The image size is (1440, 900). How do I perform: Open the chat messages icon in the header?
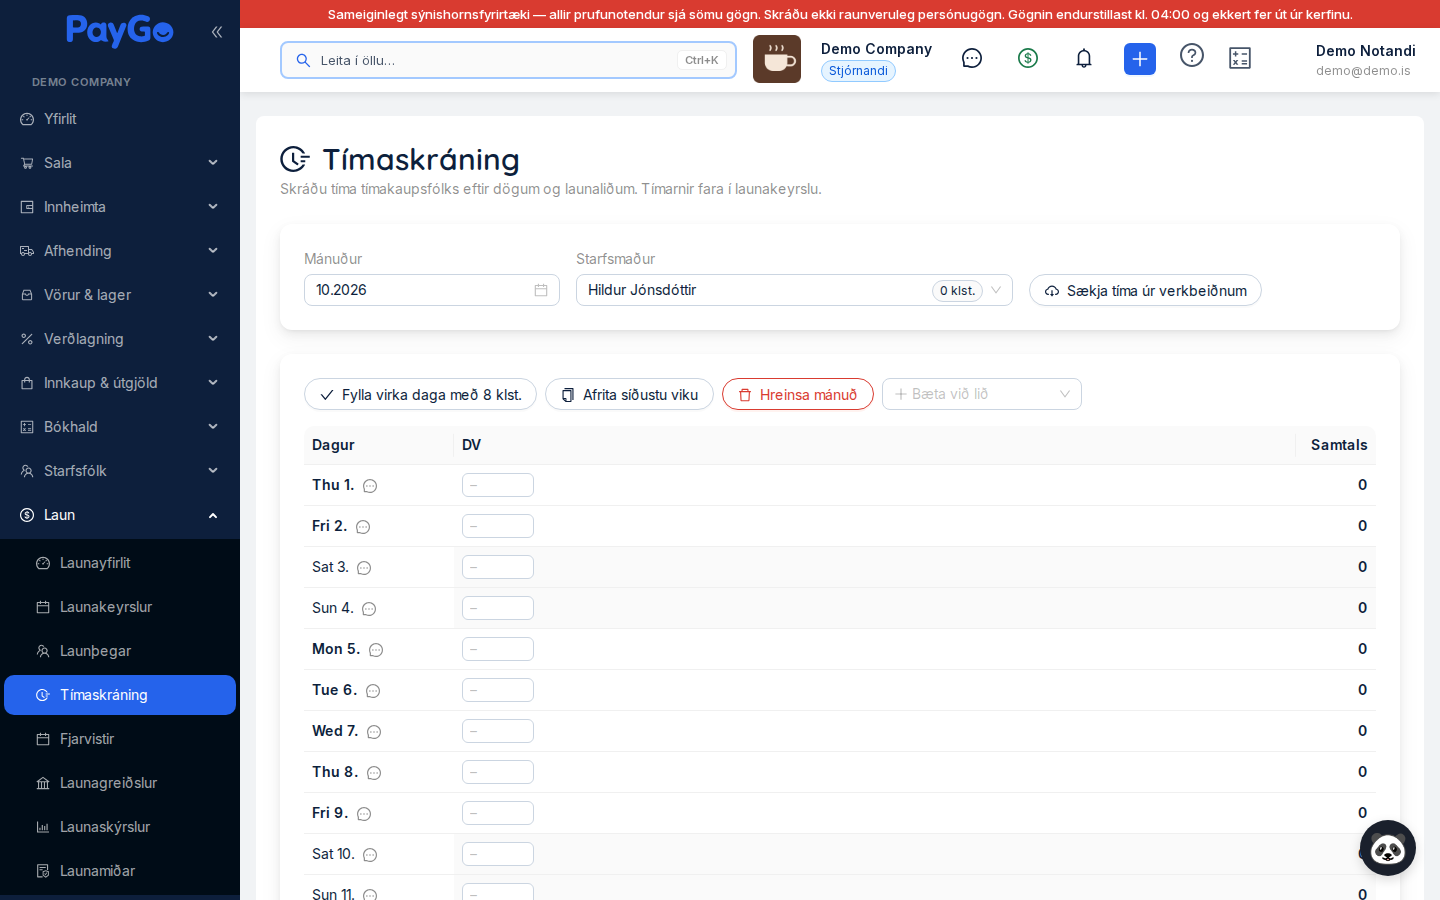pyautogui.click(x=972, y=59)
